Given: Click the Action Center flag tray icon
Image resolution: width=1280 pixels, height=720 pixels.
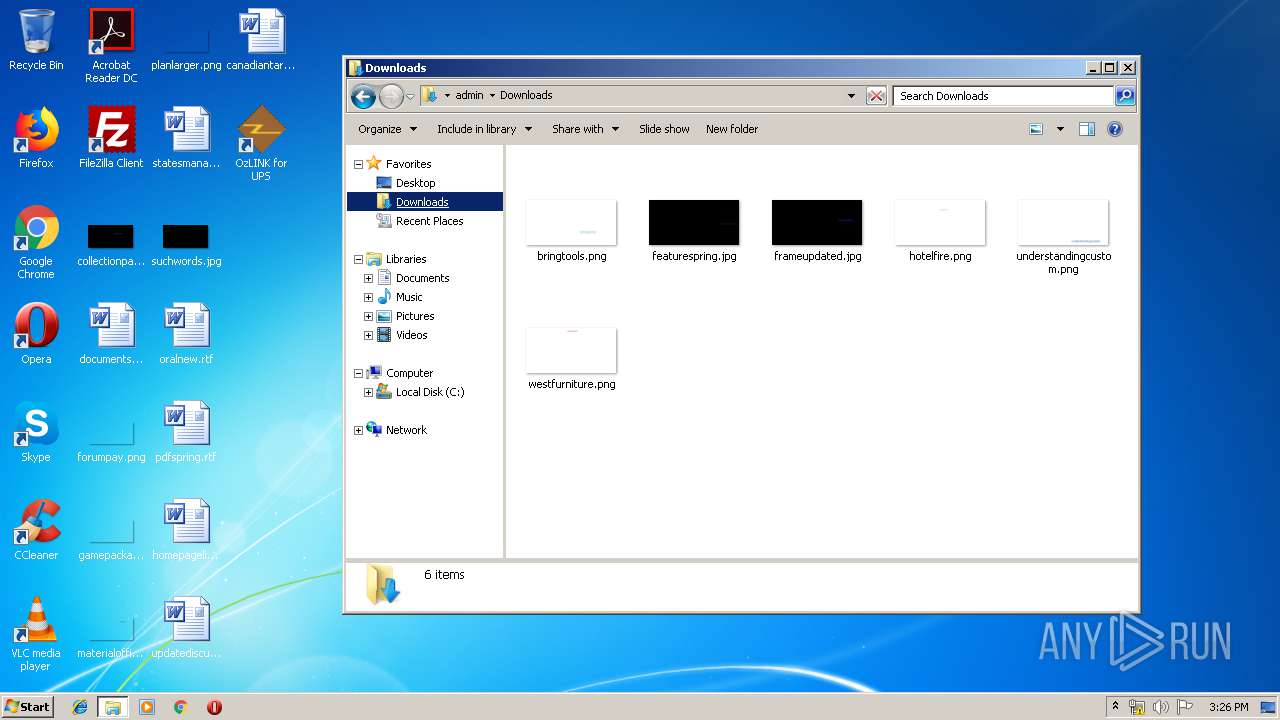Looking at the screenshot, I should (1185, 707).
